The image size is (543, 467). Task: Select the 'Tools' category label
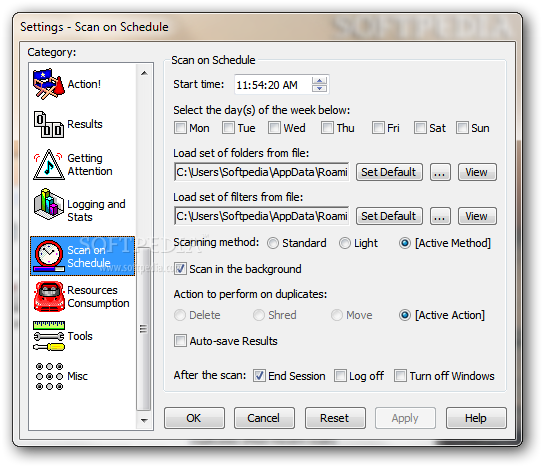(80, 336)
